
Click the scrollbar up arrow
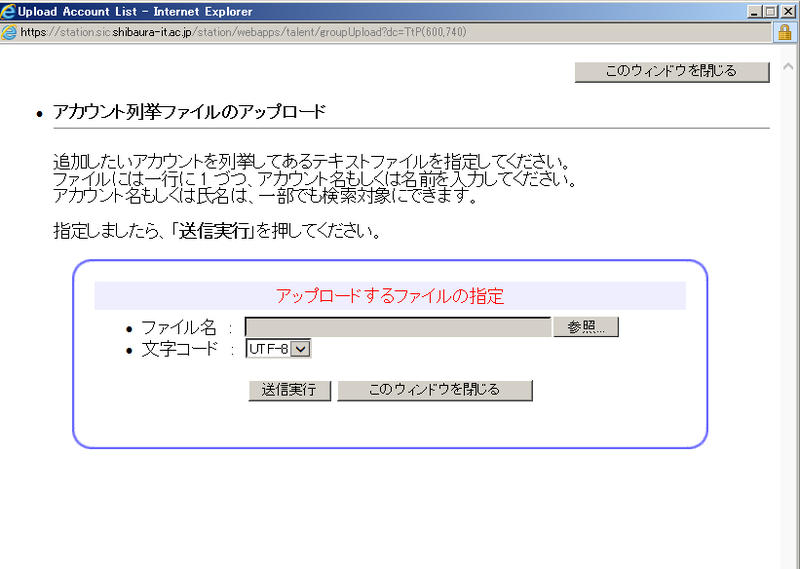788,66
